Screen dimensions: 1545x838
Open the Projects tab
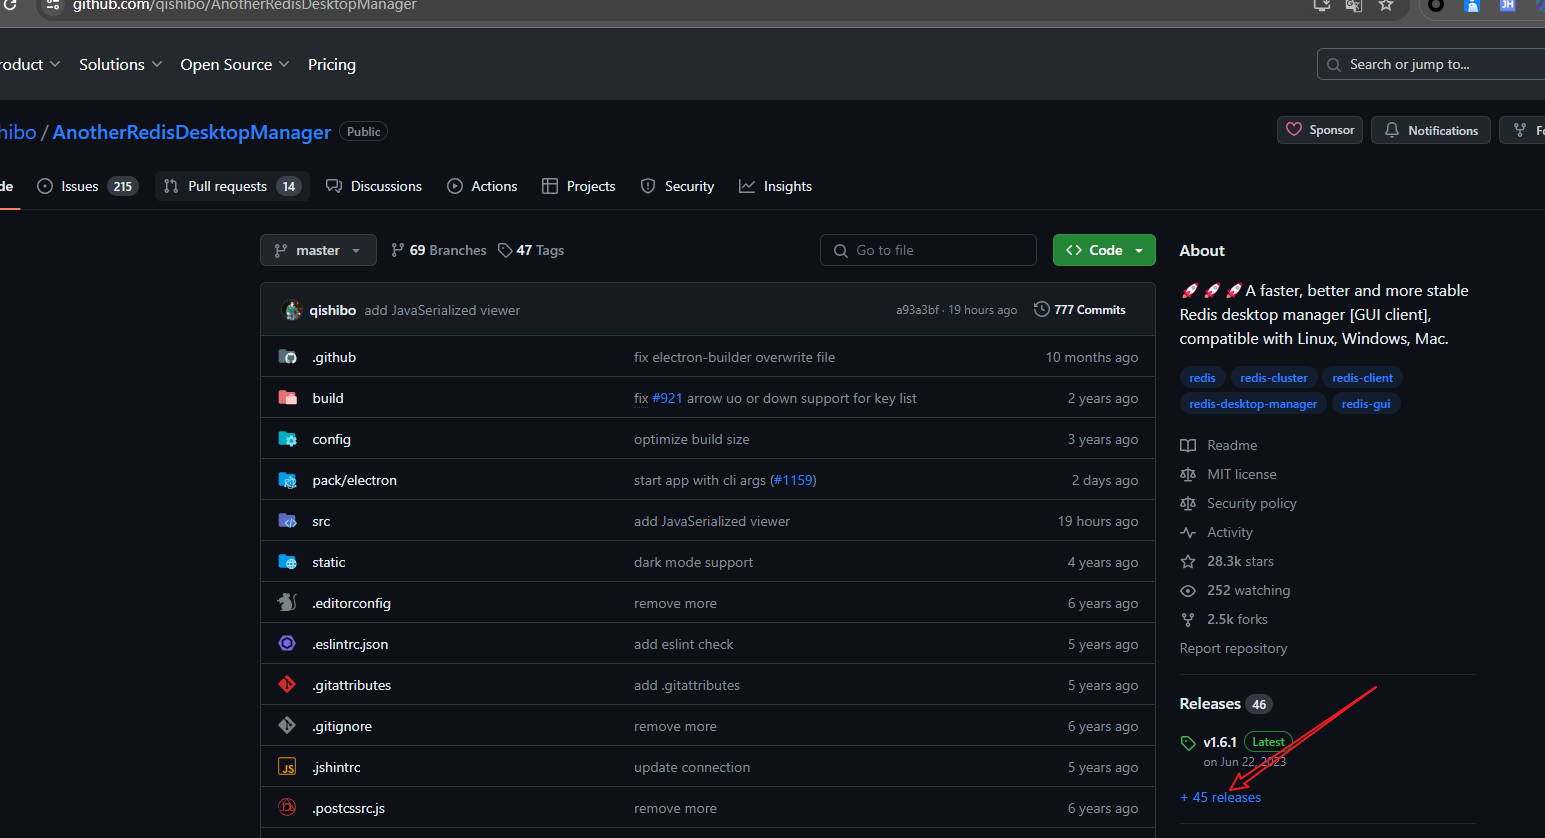click(x=578, y=186)
